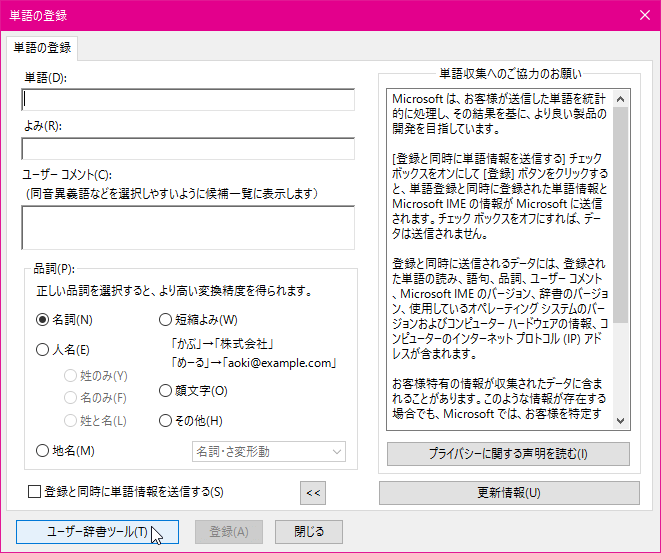Open プライバシーに関する声明を読む(I)
This screenshot has width=661, height=553.
[x=508, y=454]
